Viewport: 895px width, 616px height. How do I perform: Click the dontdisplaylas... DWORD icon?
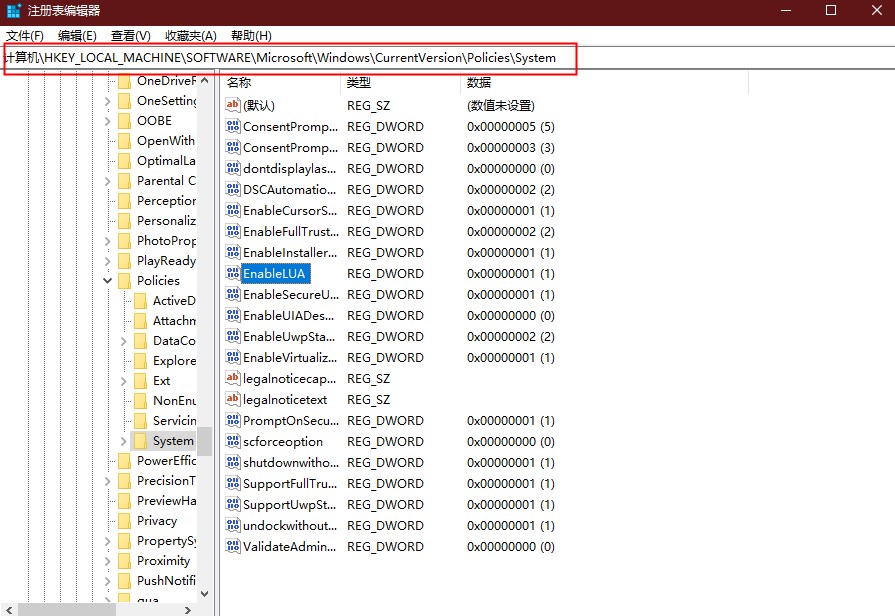(232, 168)
